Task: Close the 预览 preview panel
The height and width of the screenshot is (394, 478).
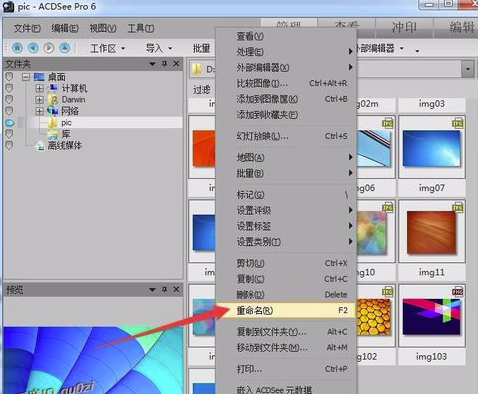Action: pyautogui.click(x=176, y=289)
